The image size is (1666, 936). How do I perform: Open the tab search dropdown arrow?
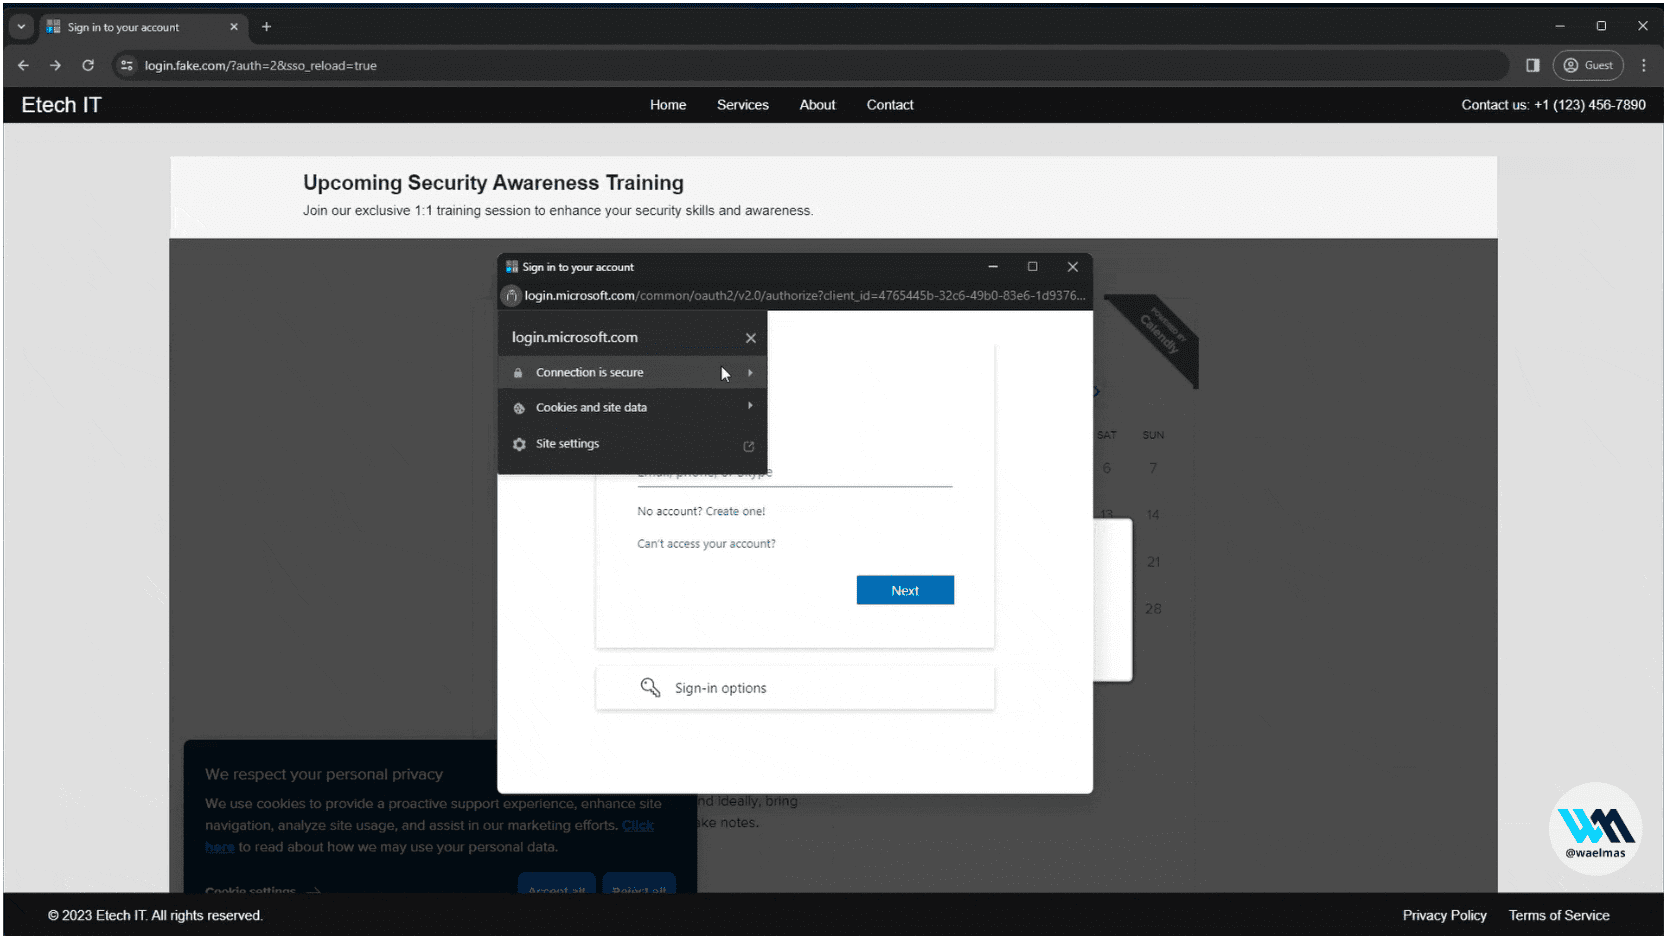click(x=21, y=27)
